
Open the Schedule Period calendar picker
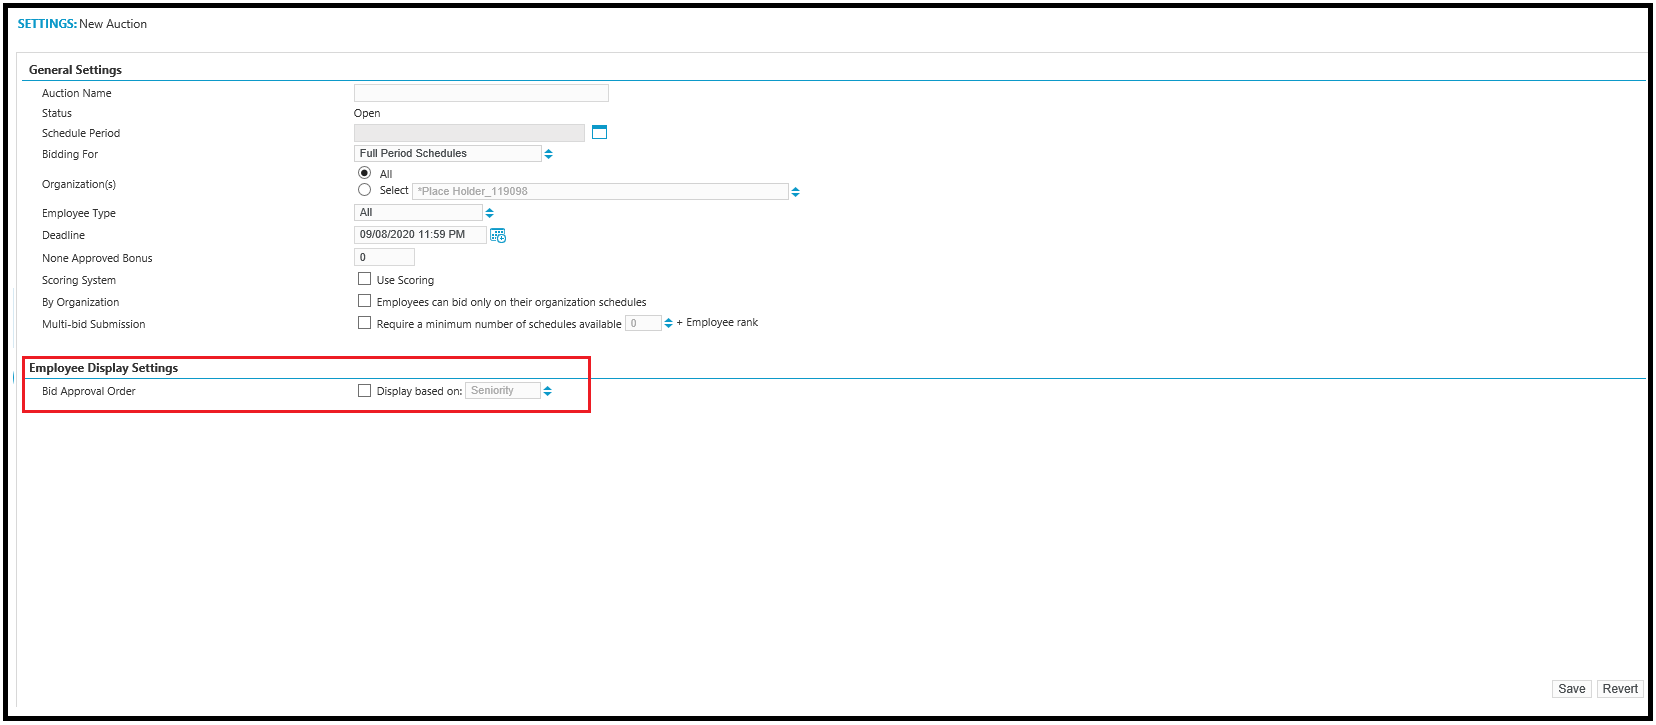pos(599,132)
